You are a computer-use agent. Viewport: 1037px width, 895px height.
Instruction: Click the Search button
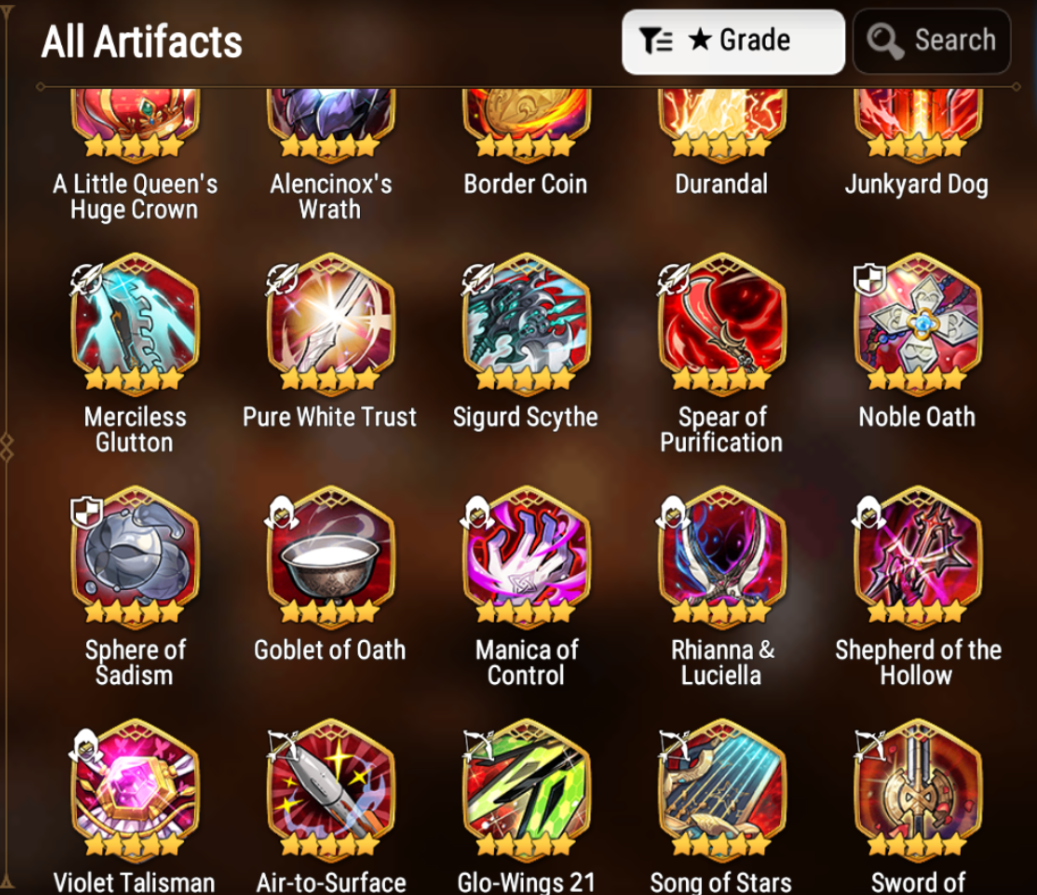(x=932, y=41)
